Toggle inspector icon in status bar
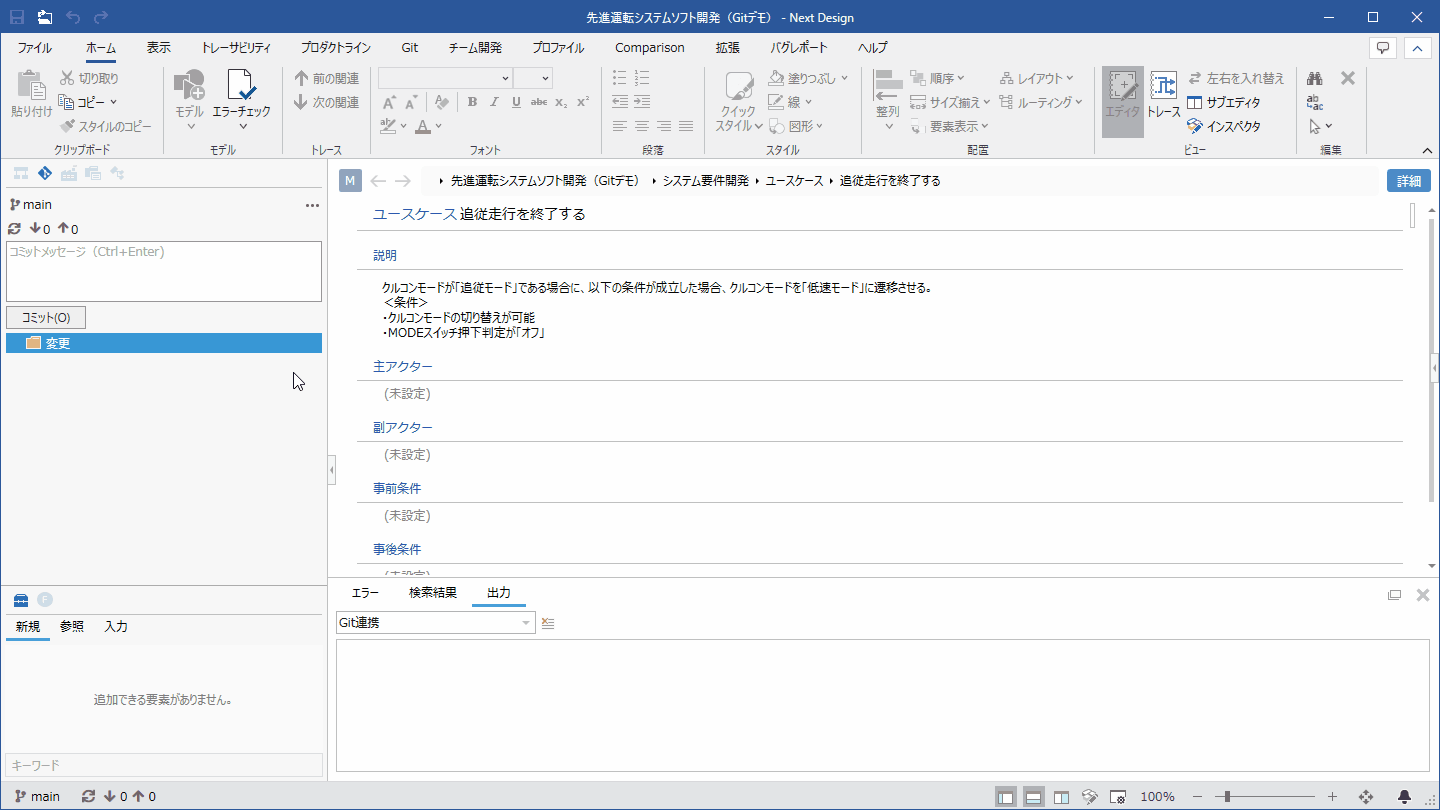The height and width of the screenshot is (810, 1440). pyautogui.click(x=1090, y=797)
